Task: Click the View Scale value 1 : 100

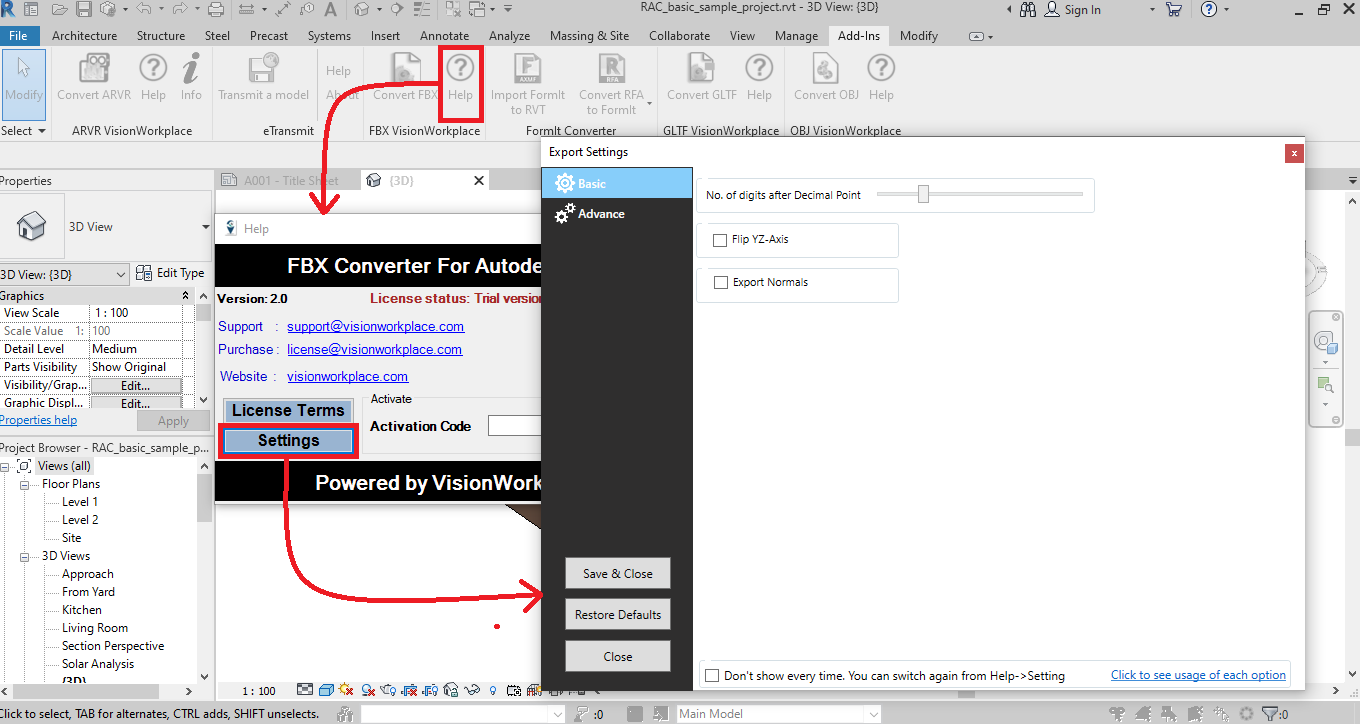Action: (x=135, y=313)
